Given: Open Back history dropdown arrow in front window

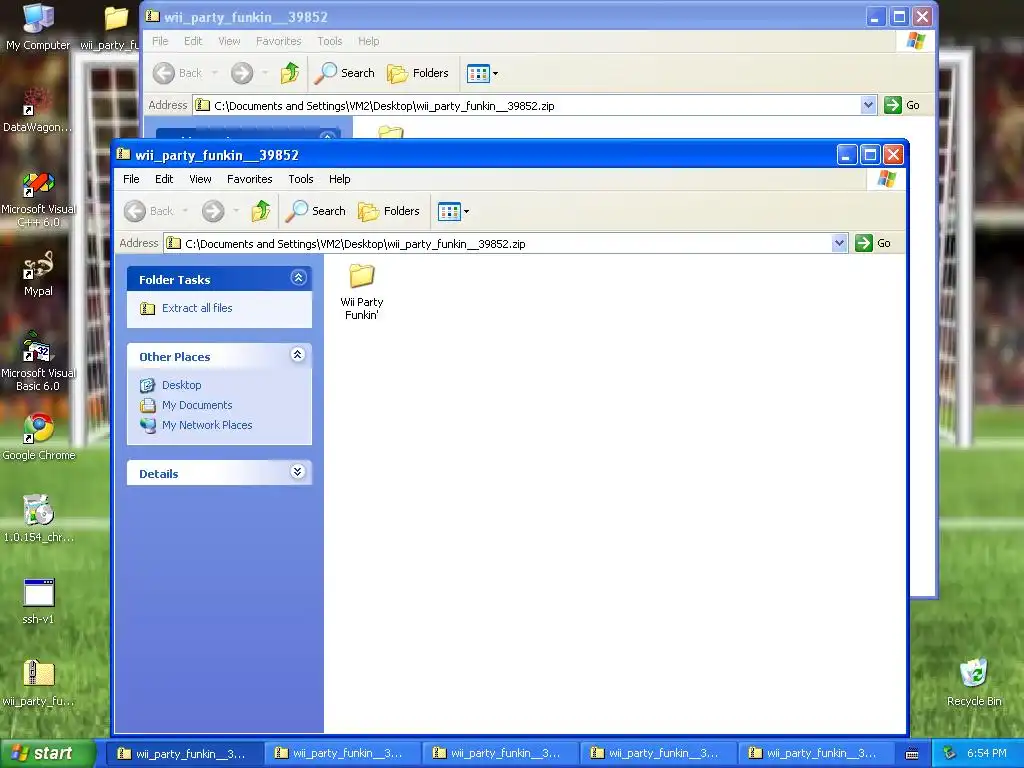Looking at the screenshot, I should (185, 211).
